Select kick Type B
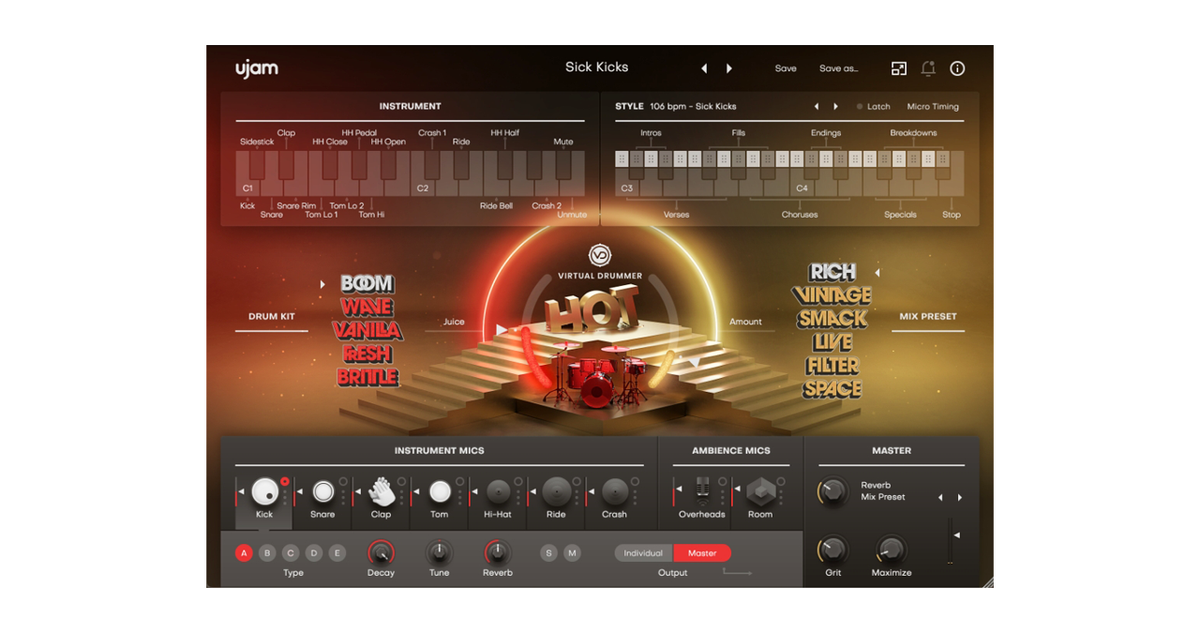The width and height of the screenshot is (1200, 633). (267, 553)
